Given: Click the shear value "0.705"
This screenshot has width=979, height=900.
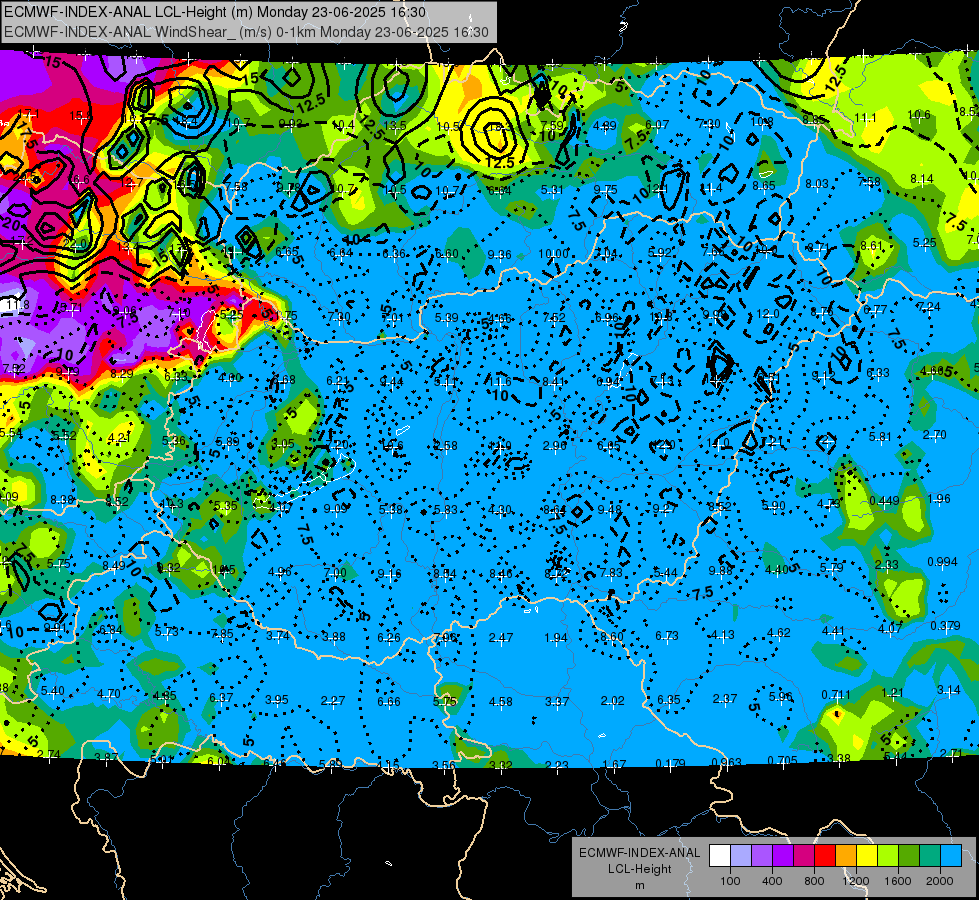Looking at the screenshot, I should tap(782, 760).
